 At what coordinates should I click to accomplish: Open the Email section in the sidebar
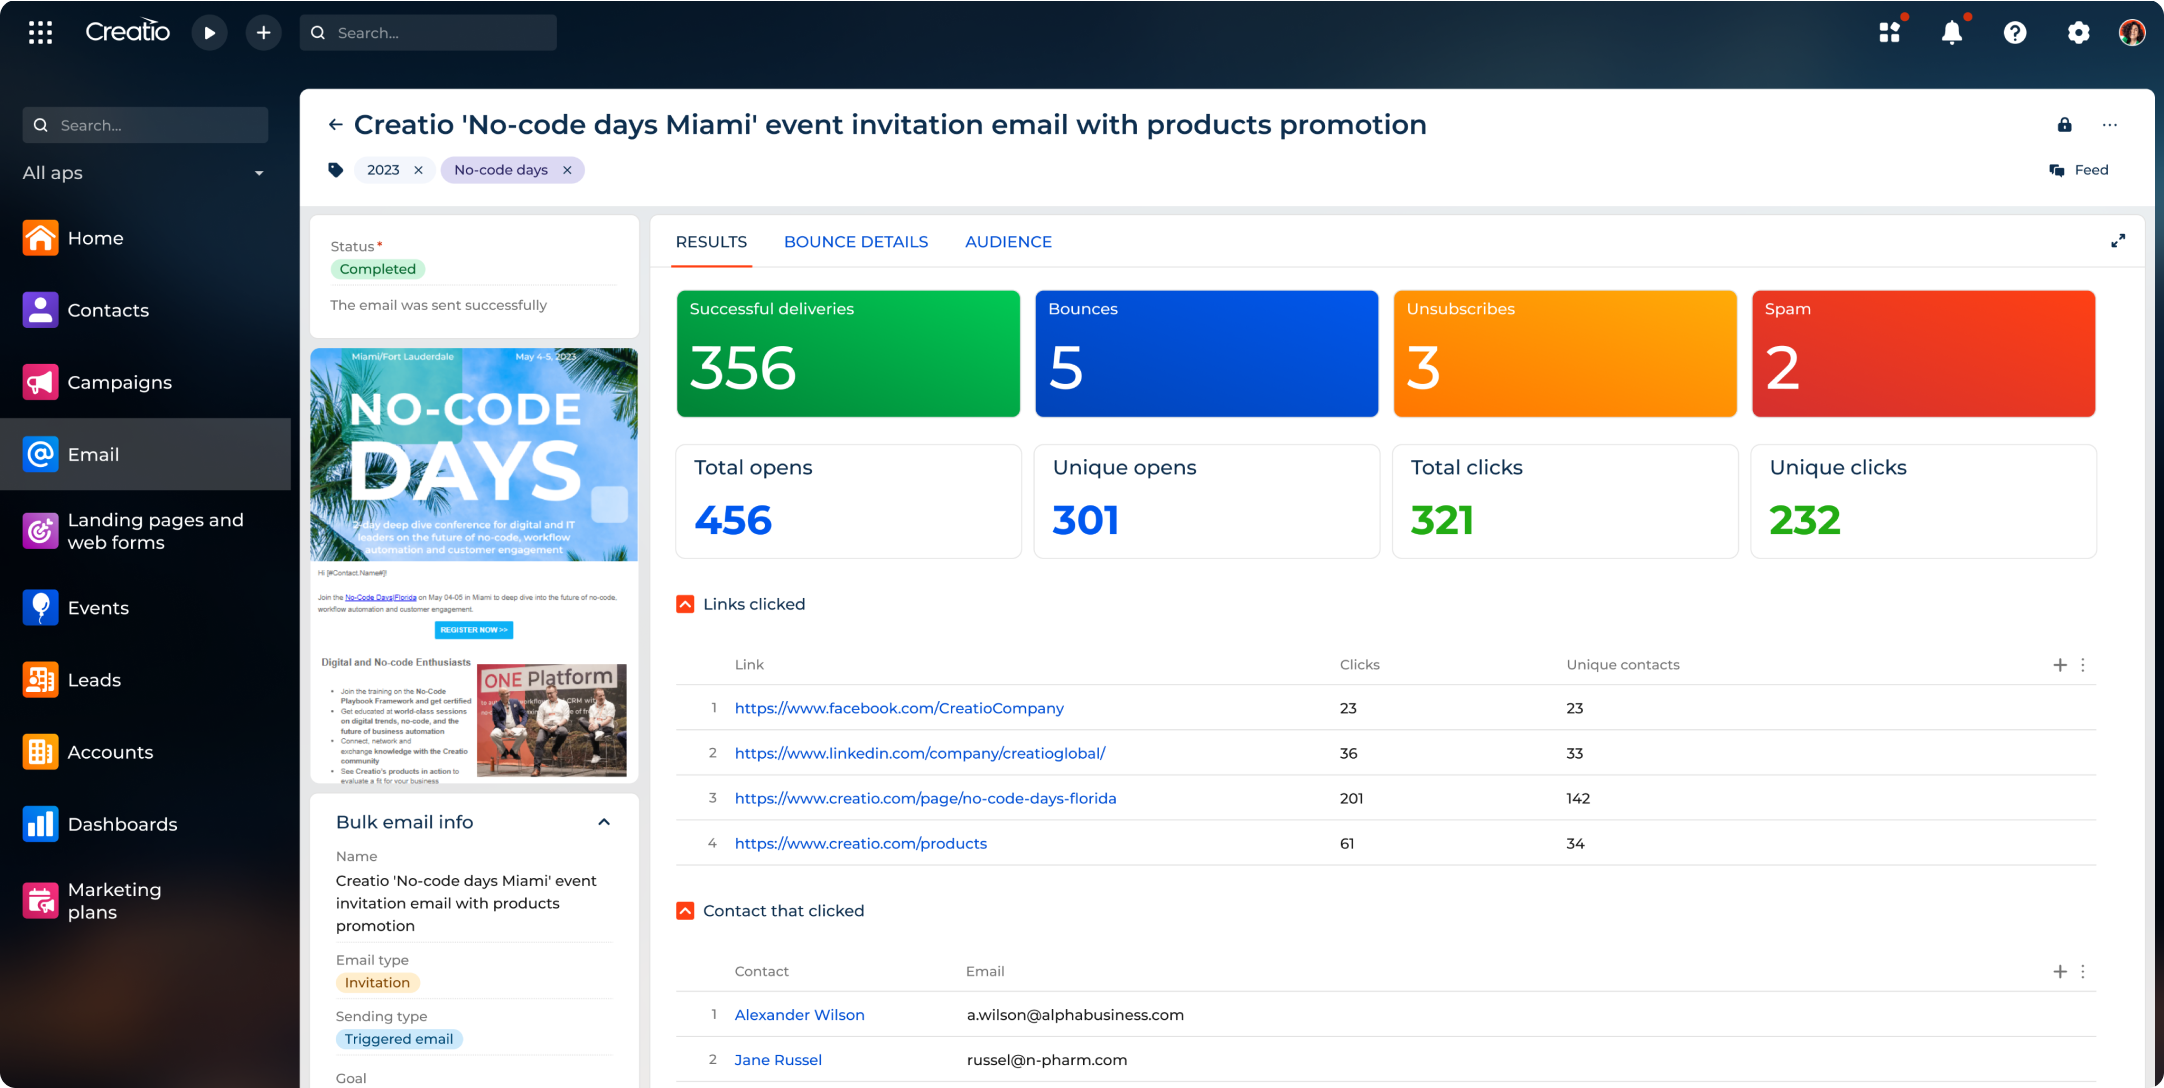pyautogui.click(x=93, y=454)
